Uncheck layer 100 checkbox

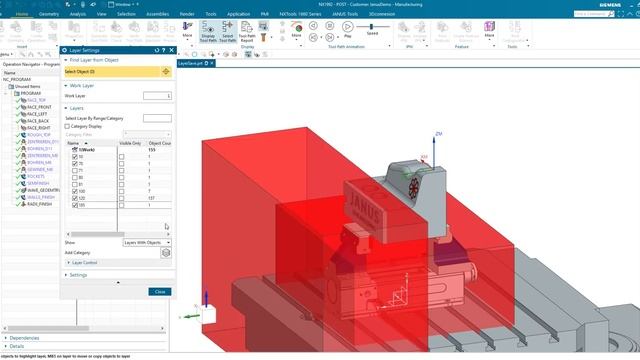(x=75, y=191)
